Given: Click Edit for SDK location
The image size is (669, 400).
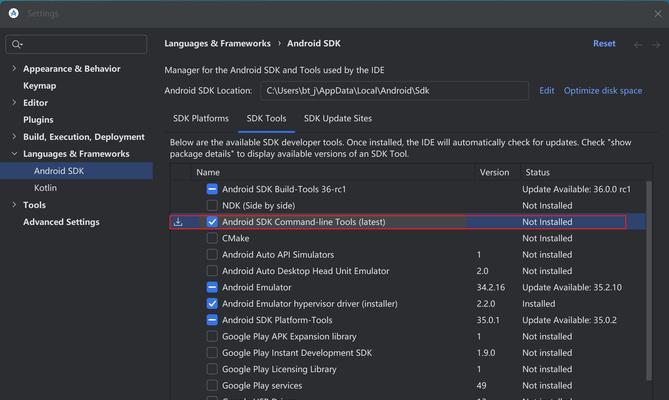Looking at the screenshot, I should [x=547, y=90].
